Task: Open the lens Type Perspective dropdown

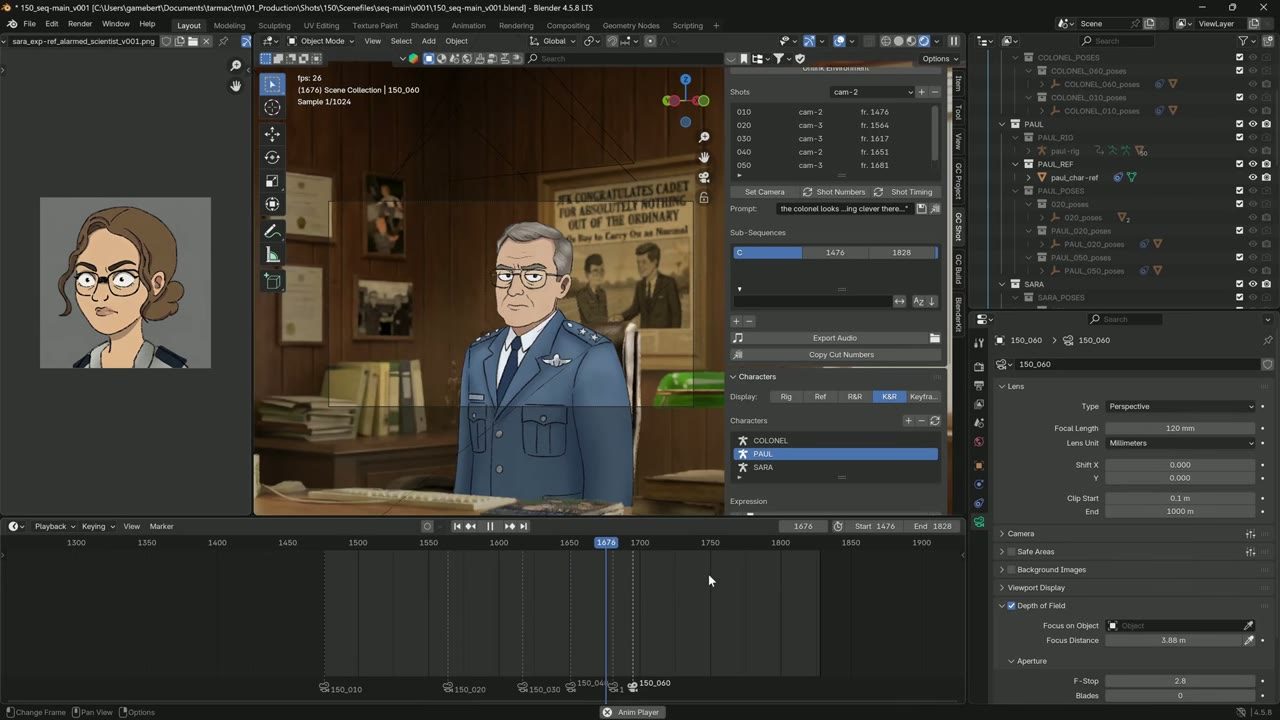Action: pyautogui.click(x=1180, y=407)
